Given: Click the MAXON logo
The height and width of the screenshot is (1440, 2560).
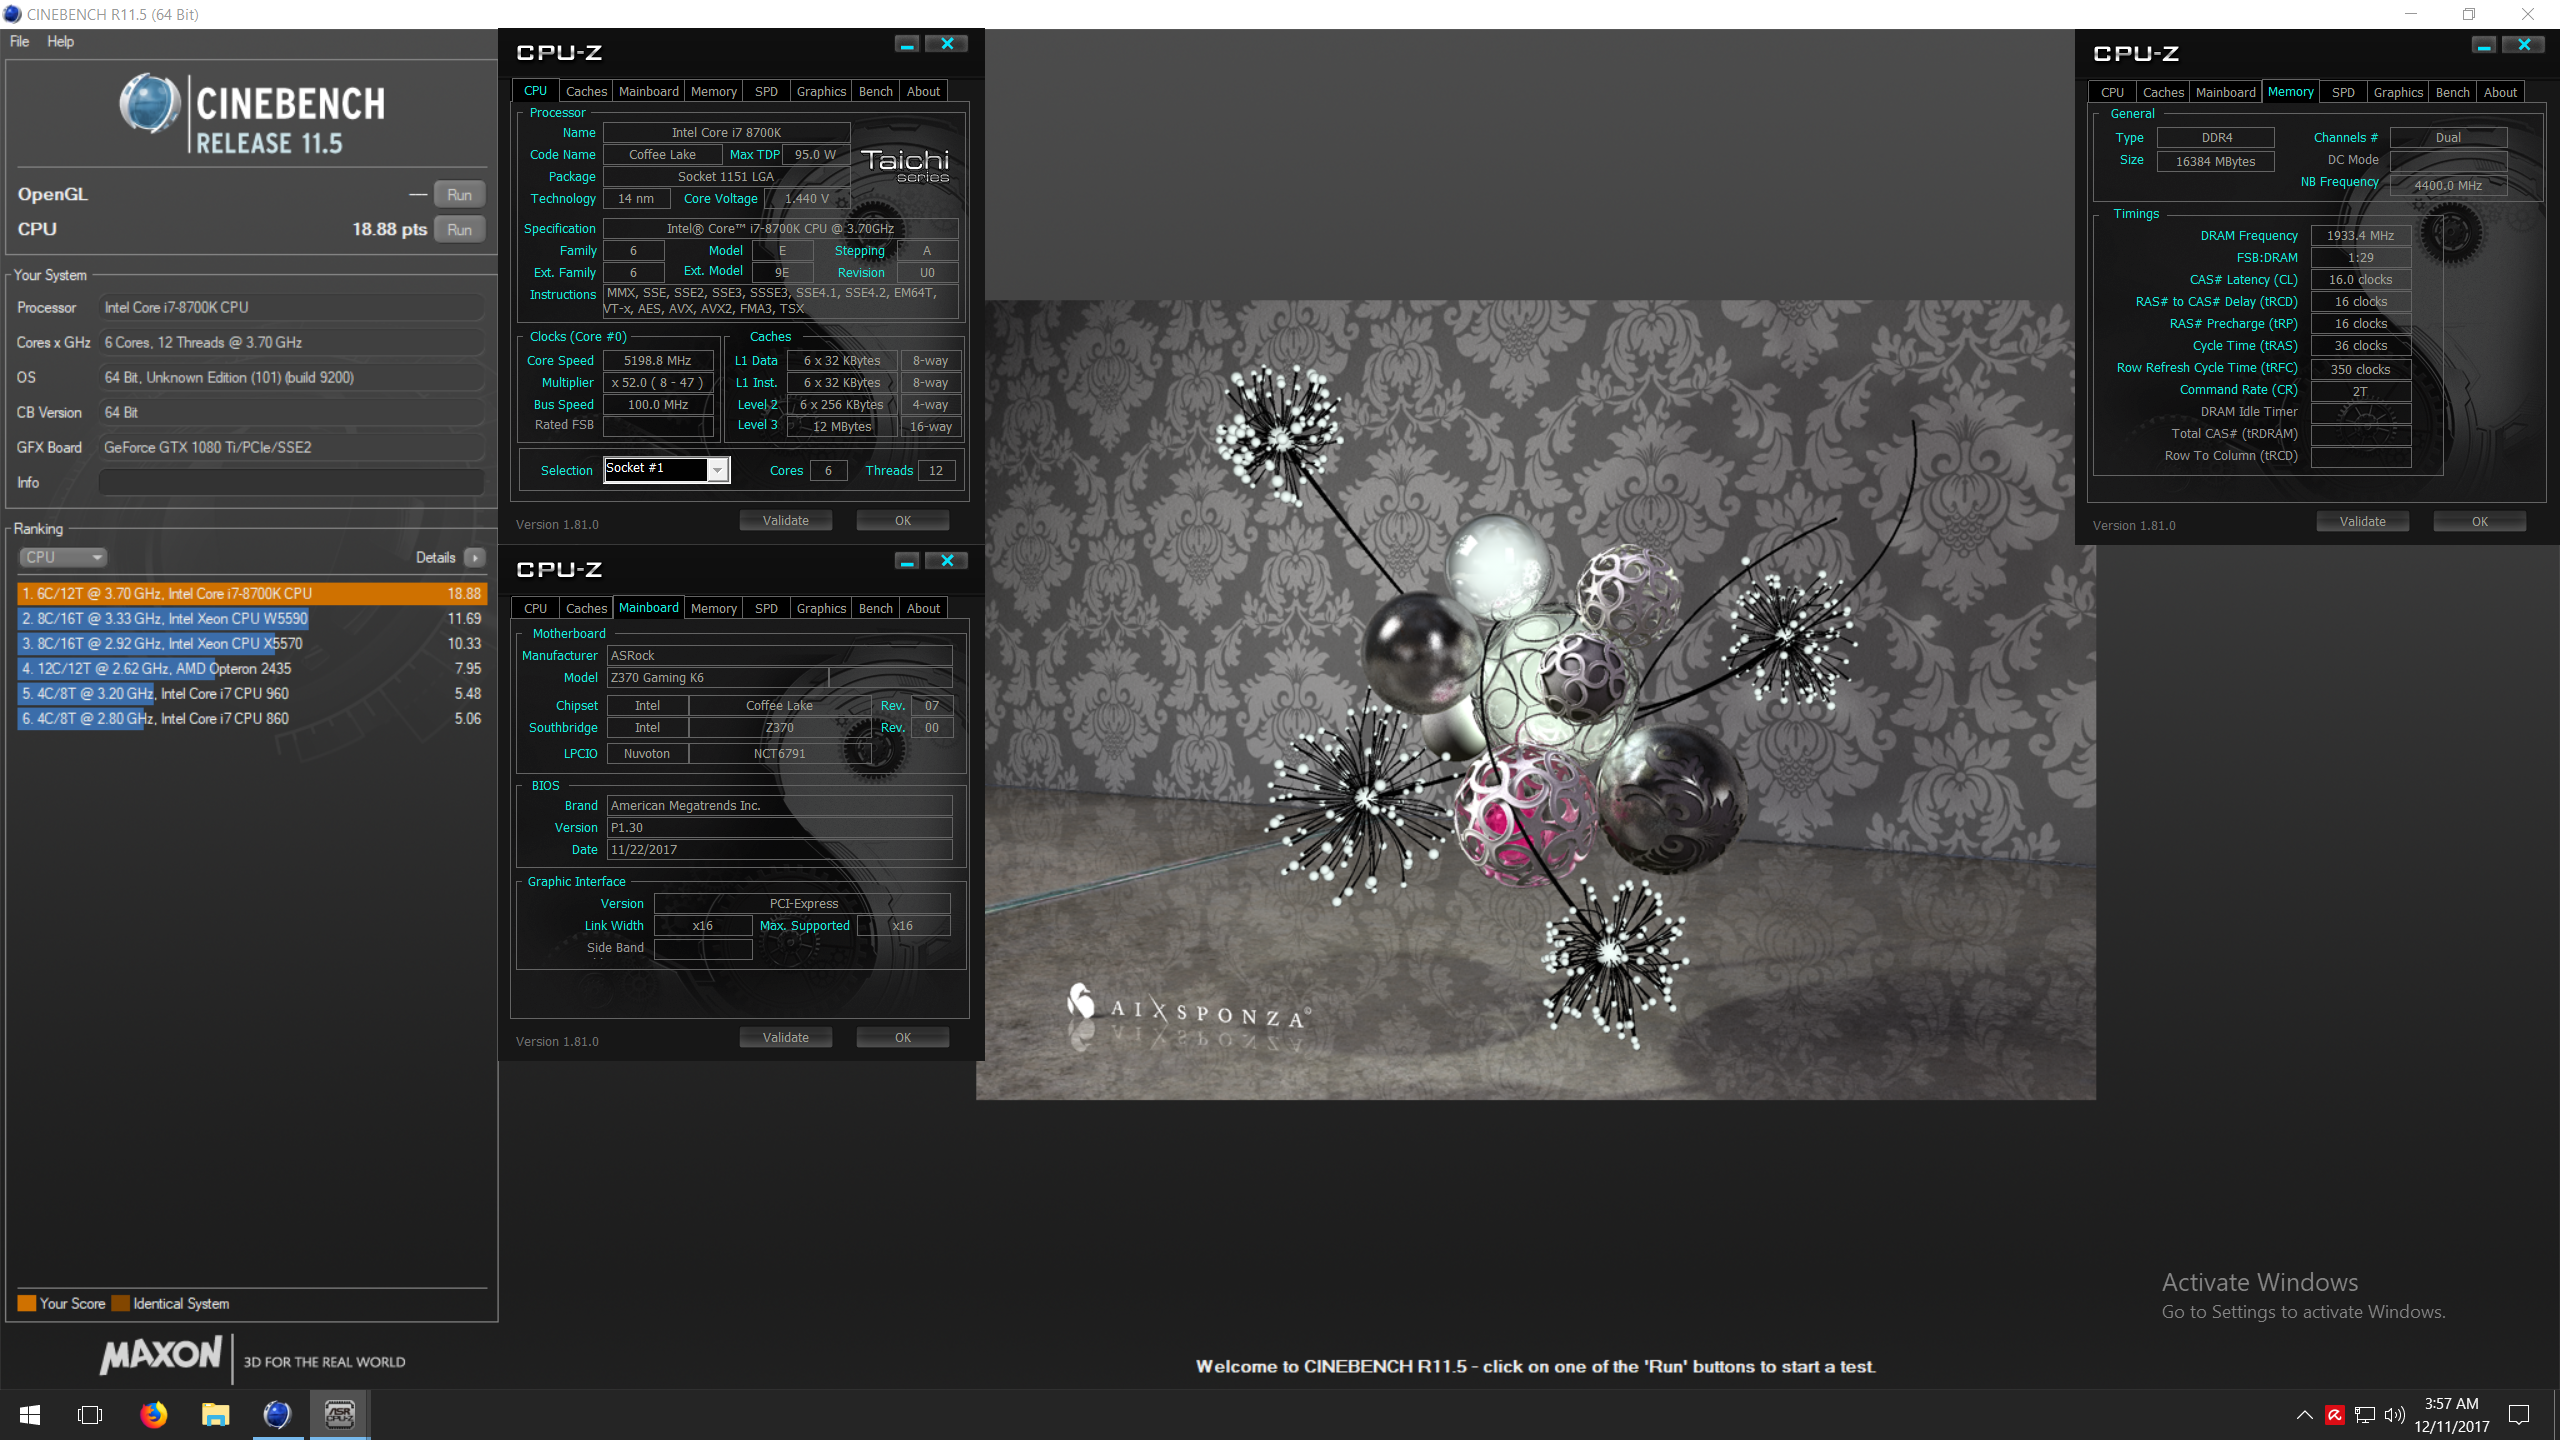Looking at the screenshot, I should 161,1357.
